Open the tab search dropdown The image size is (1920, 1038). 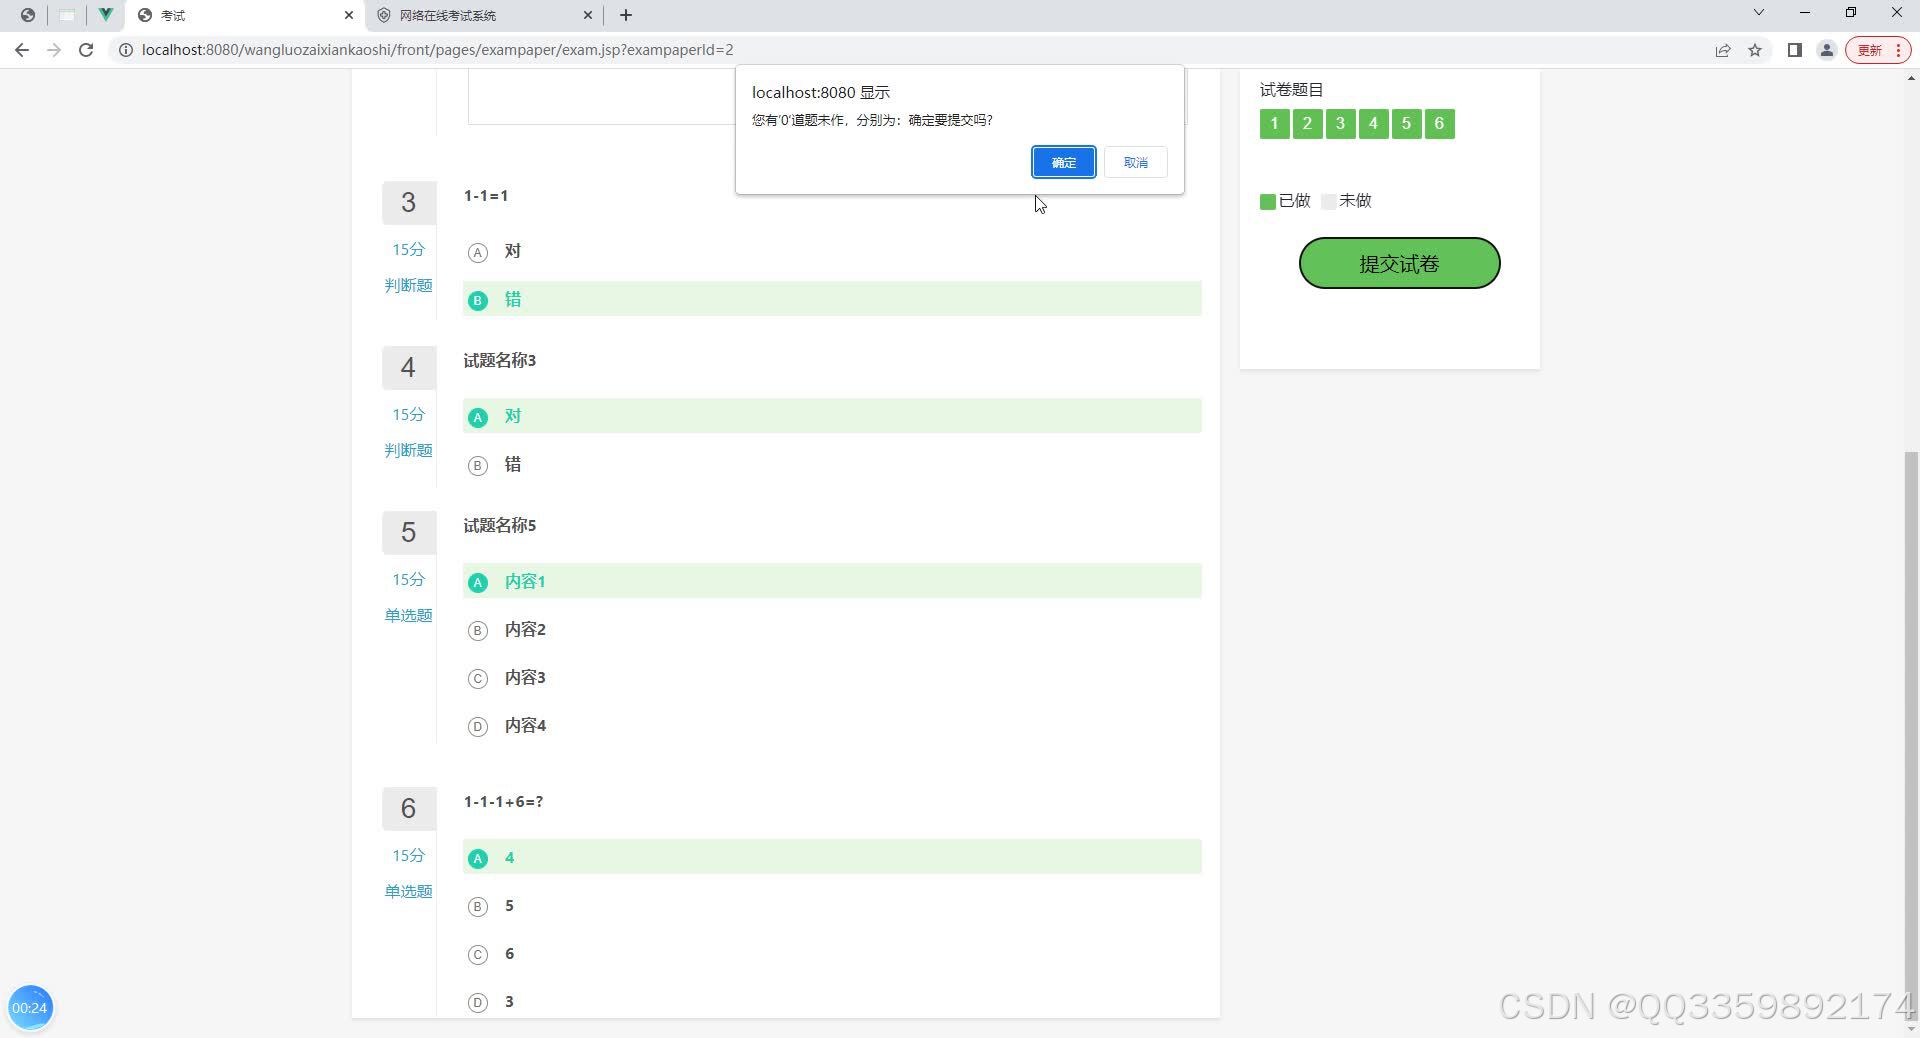click(x=1759, y=13)
